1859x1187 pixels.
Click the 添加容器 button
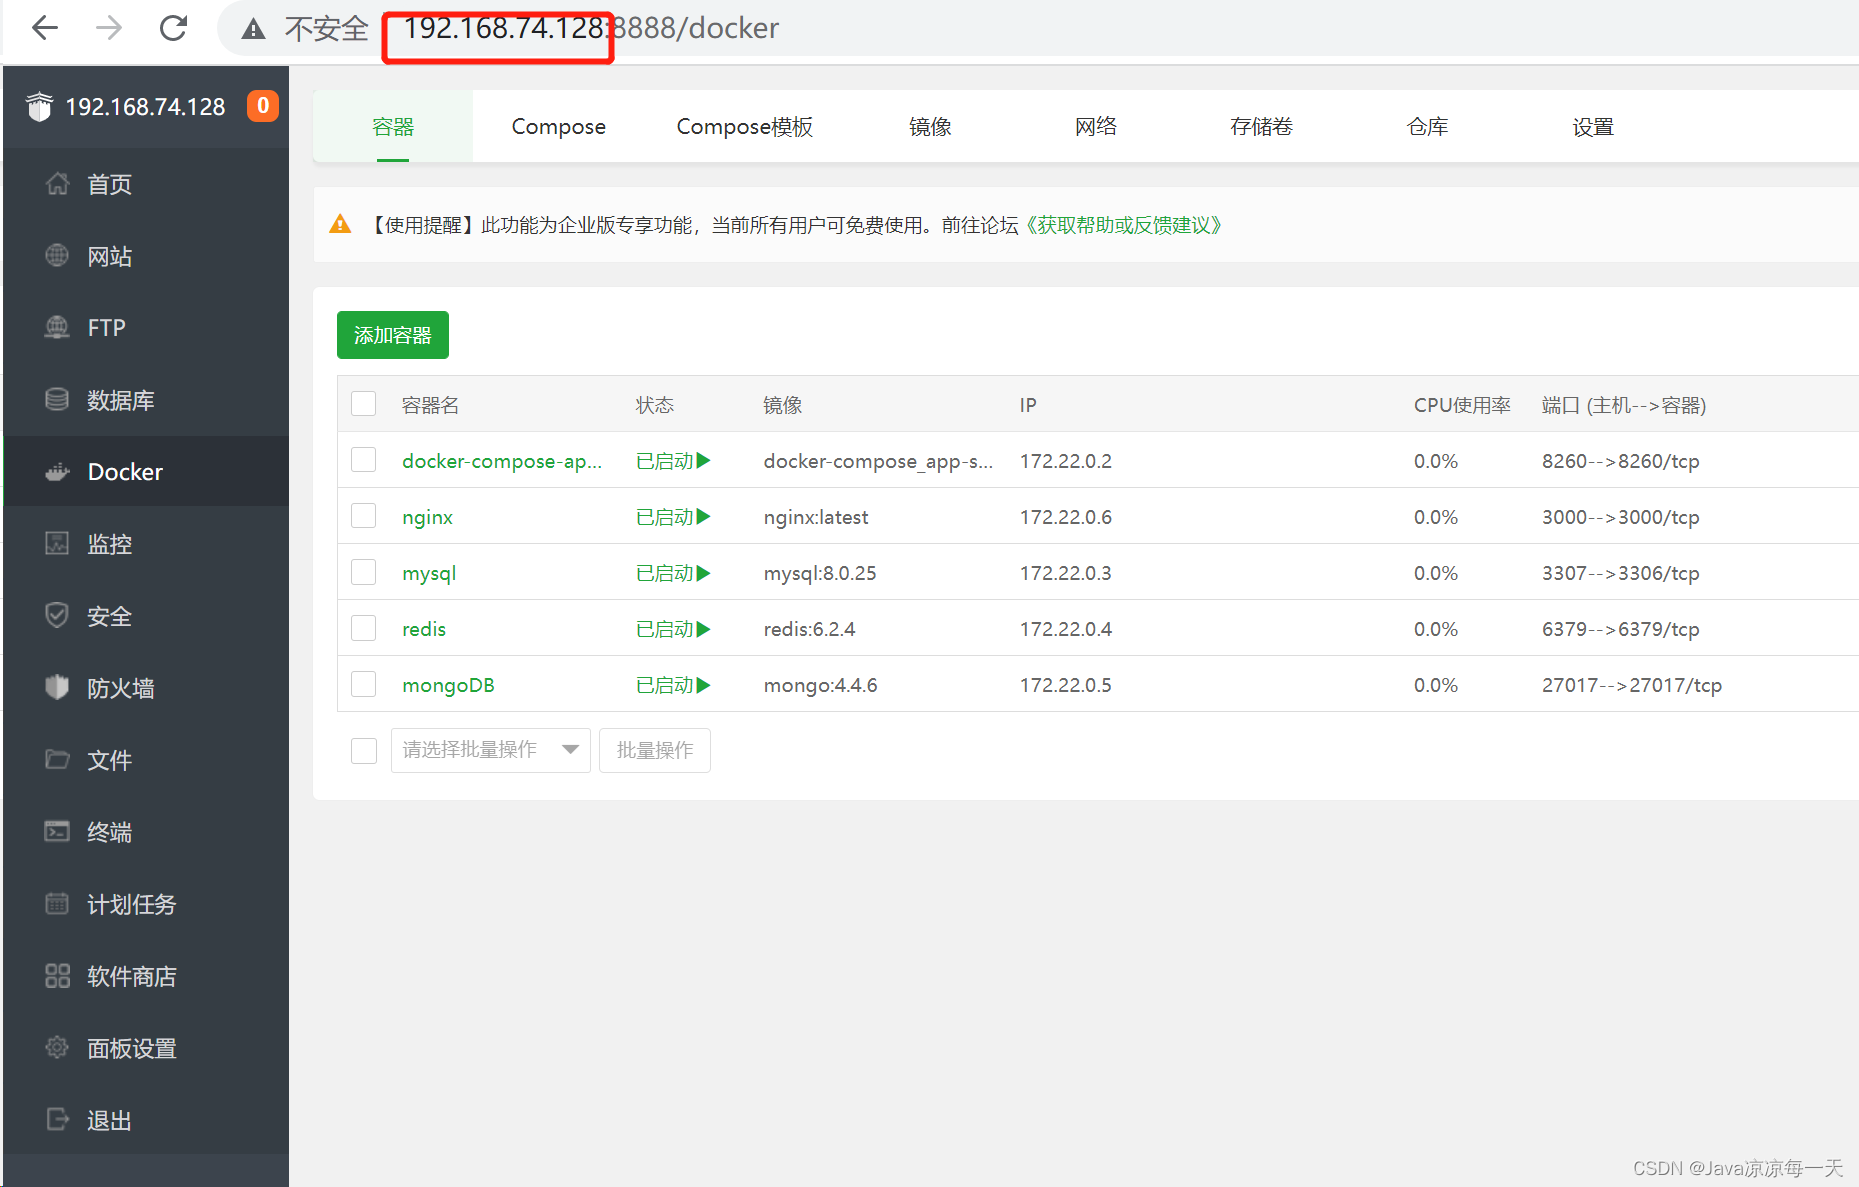392,335
